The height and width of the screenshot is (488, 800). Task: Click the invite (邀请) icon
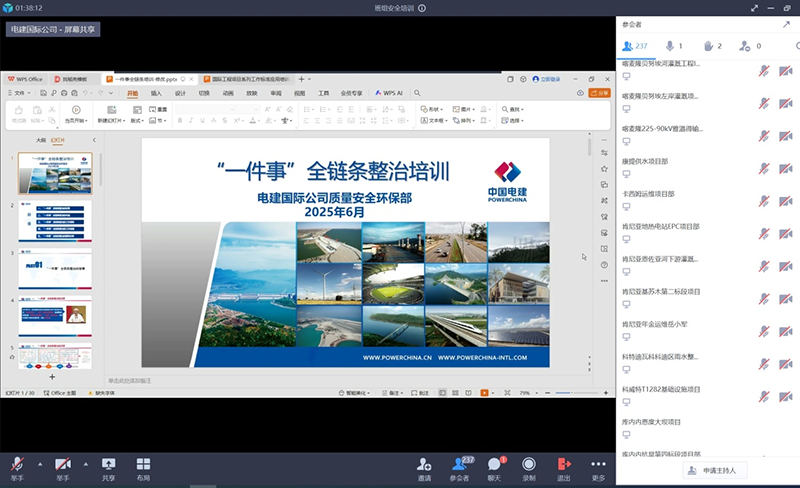click(425, 465)
